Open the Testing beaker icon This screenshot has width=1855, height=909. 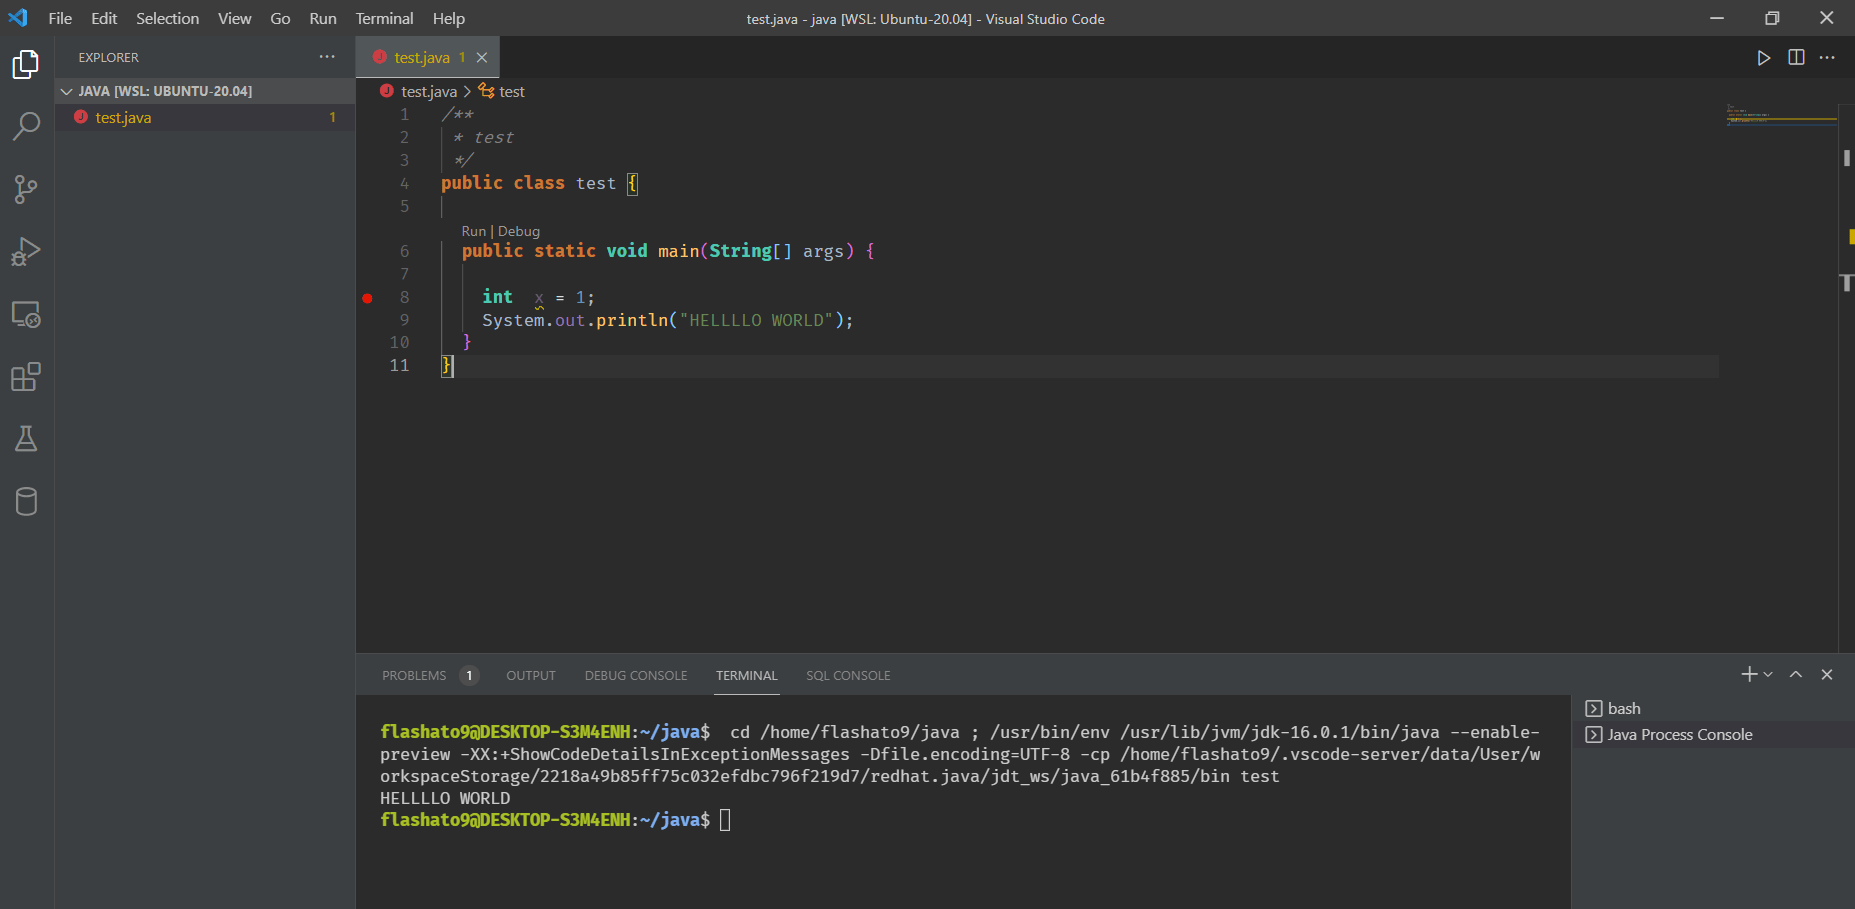tap(26, 439)
